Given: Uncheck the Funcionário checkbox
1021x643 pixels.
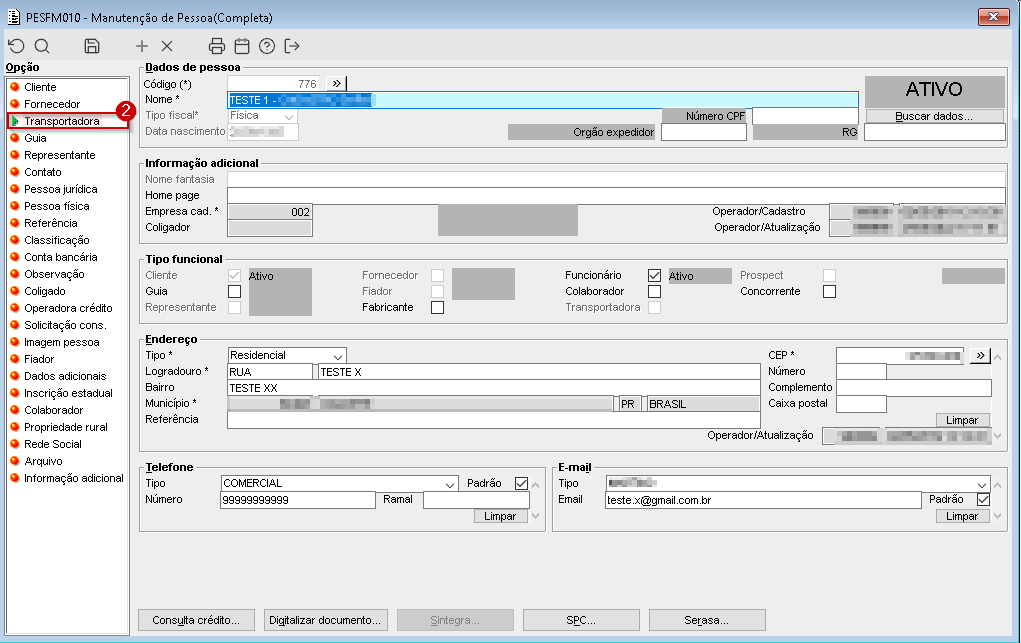Looking at the screenshot, I should coord(654,276).
